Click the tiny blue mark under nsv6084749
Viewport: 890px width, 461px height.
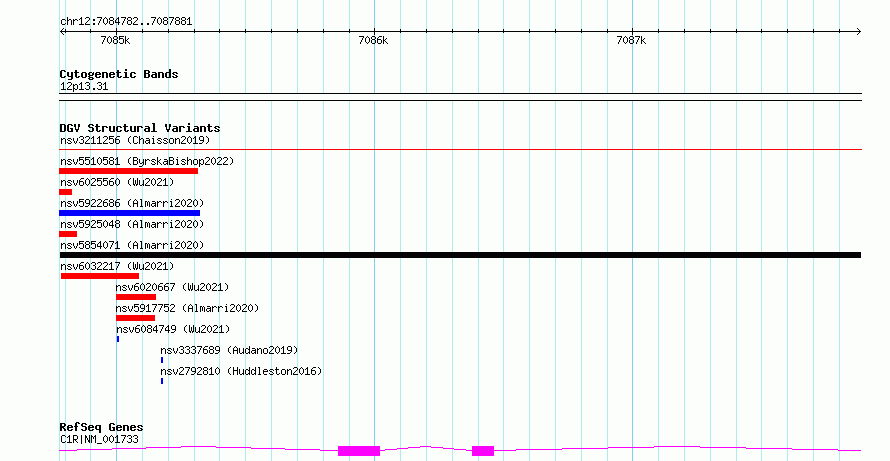(118, 339)
